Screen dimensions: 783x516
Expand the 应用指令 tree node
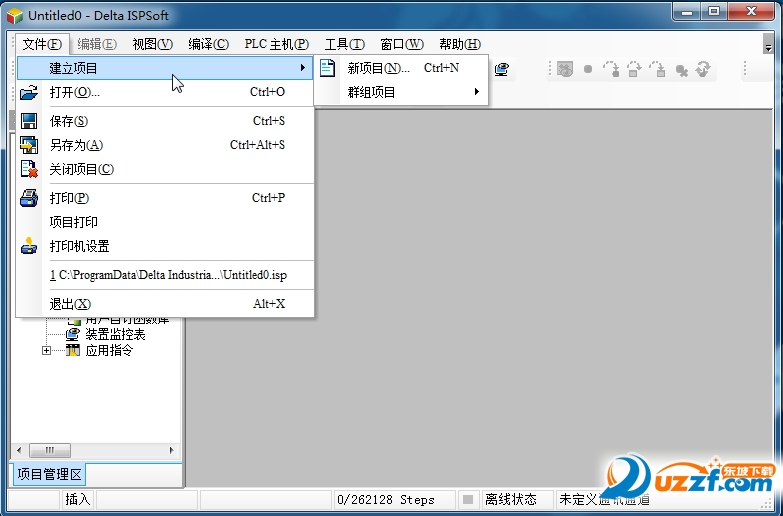(x=46, y=351)
